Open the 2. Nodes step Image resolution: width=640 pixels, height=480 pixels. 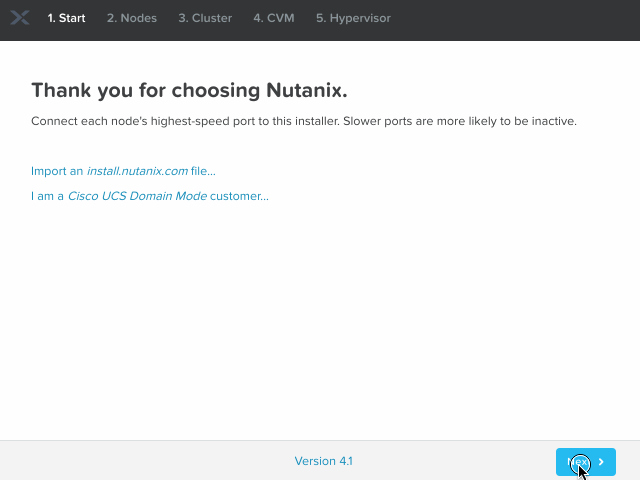(x=131, y=18)
